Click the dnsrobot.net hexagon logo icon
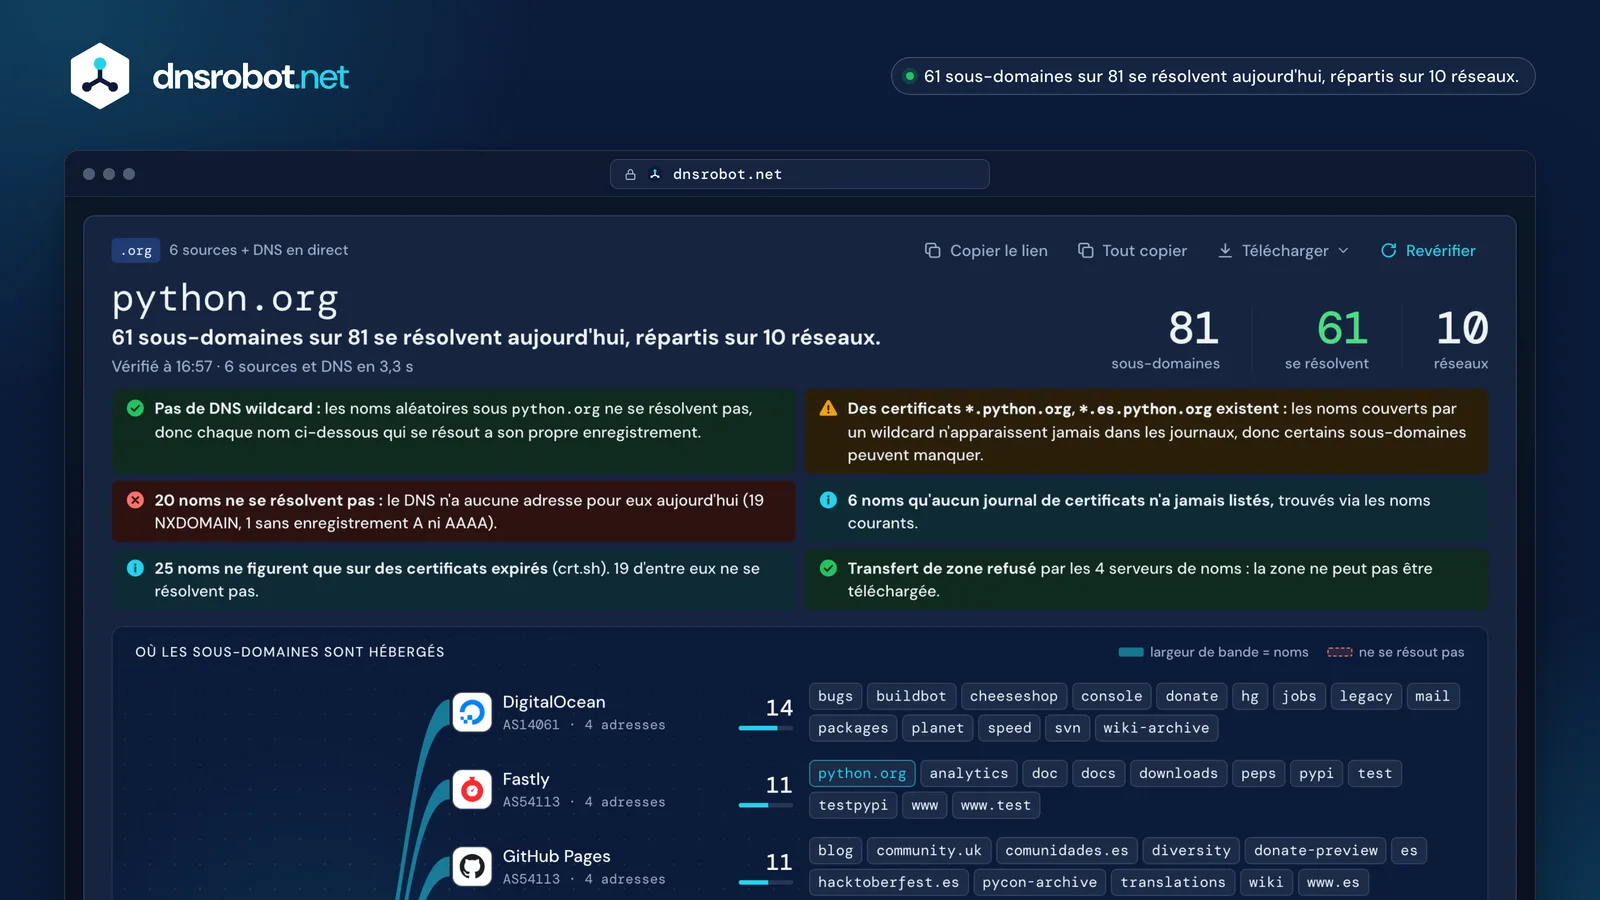Viewport: 1600px width, 900px height. [x=100, y=76]
